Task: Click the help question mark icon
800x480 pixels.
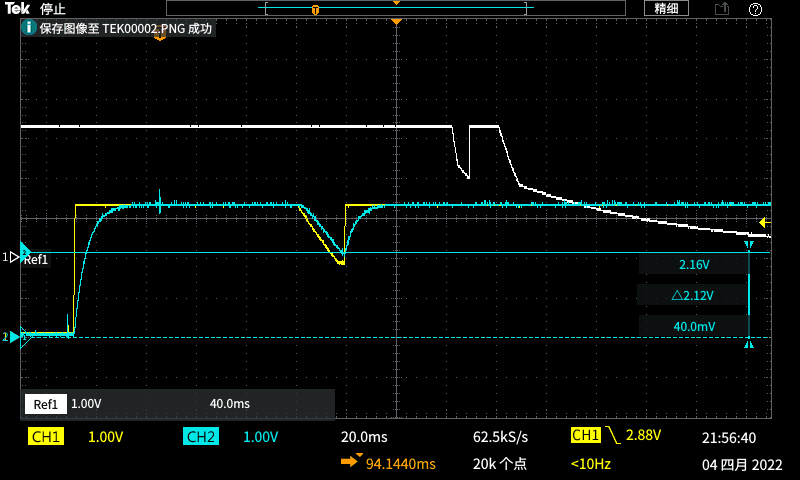Action: (x=755, y=9)
